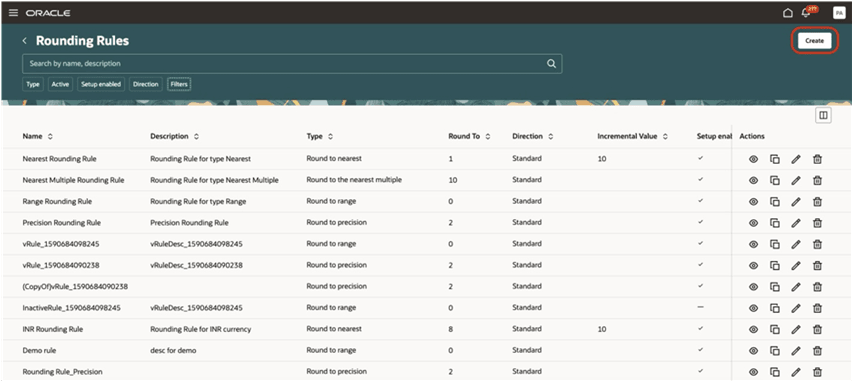The height and width of the screenshot is (383, 854).
Task: View the Nearest Rounding Rule row
Action: click(753, 159)
